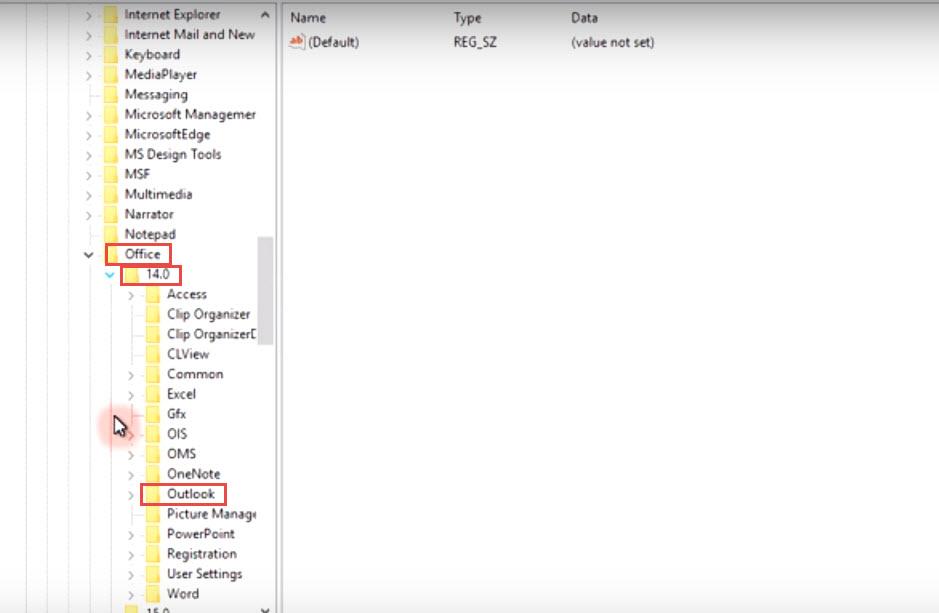Click the MediaPlayer folder icon
939x613 pixels.
click(111, 75)
